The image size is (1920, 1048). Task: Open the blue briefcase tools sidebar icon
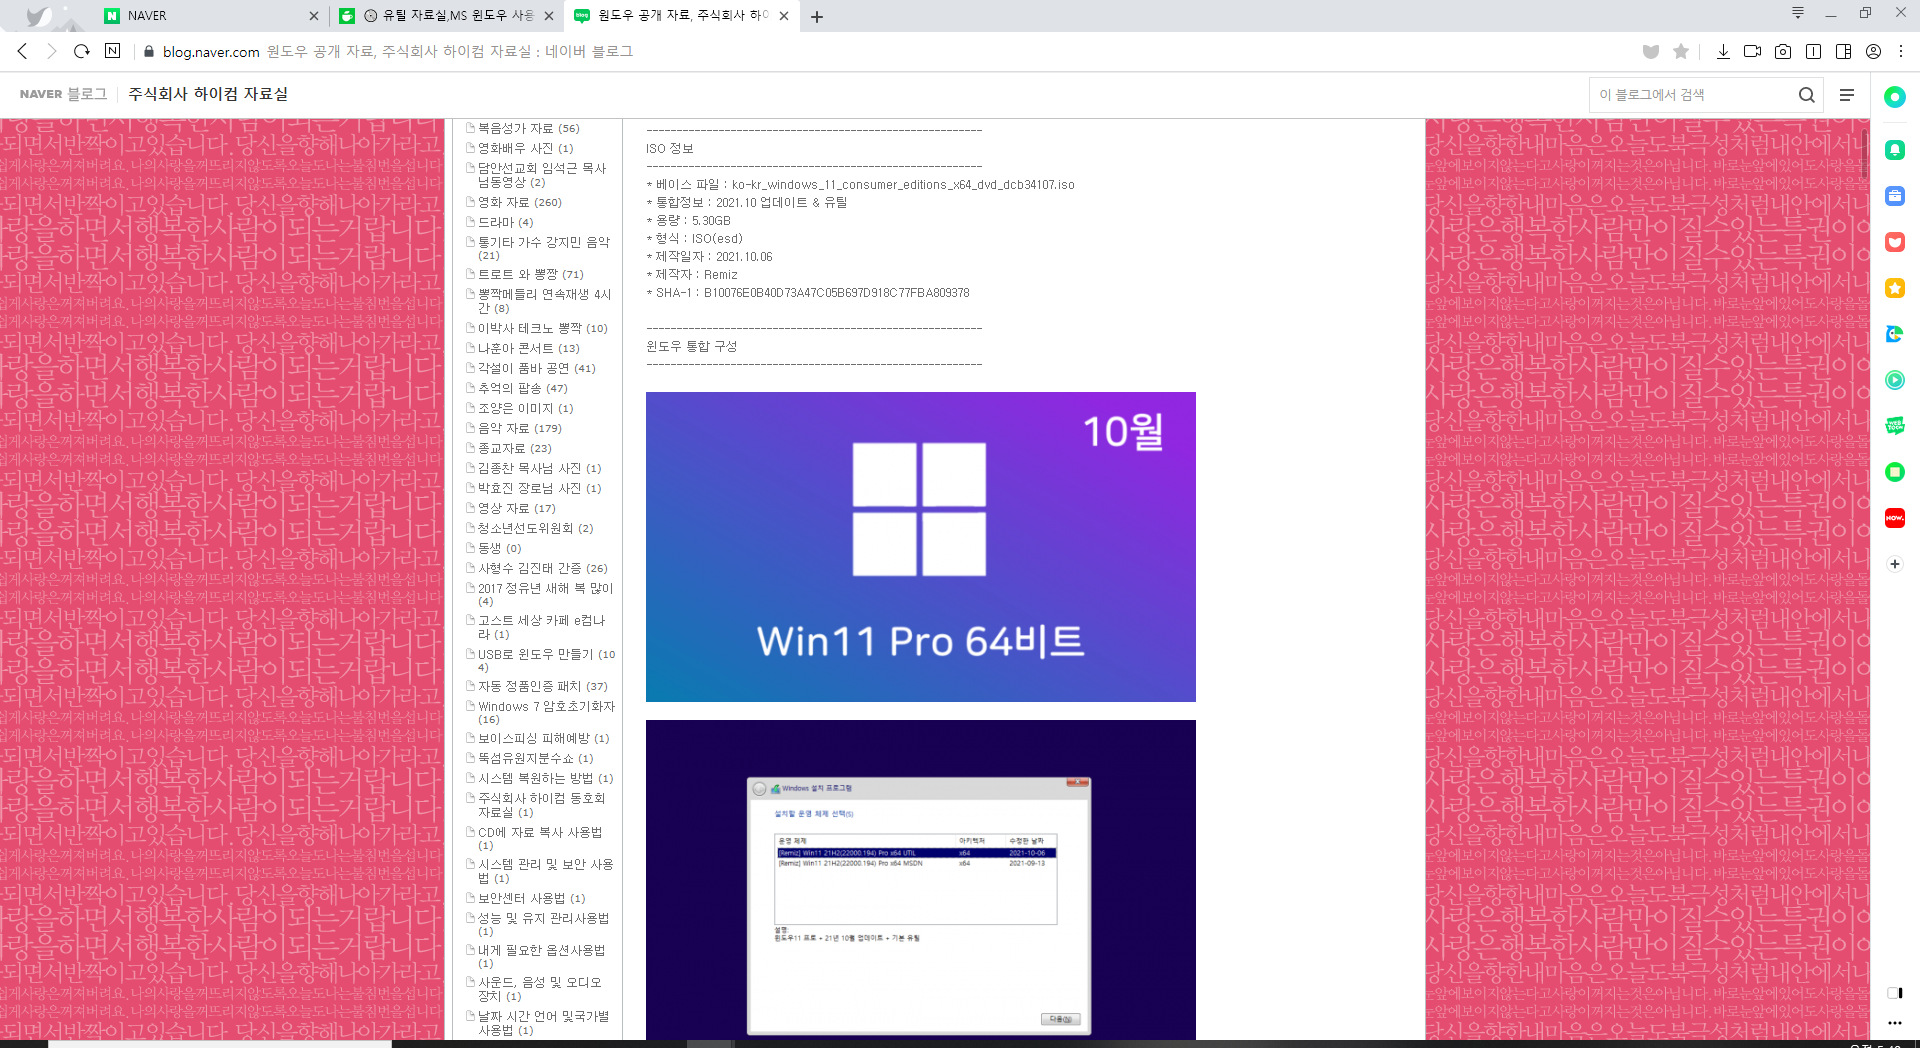pos(1894,196)
